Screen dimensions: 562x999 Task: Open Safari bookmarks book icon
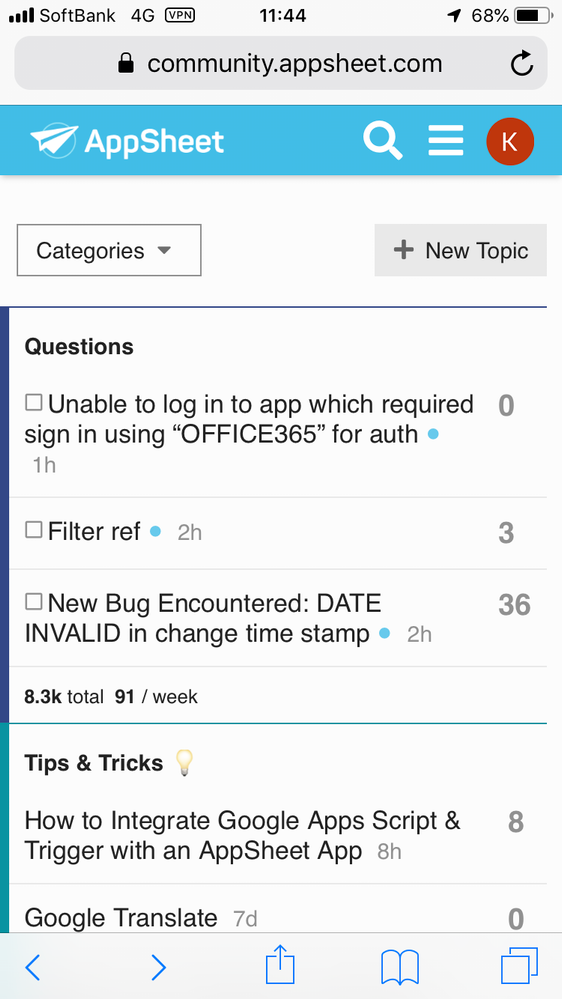(400, 967)
